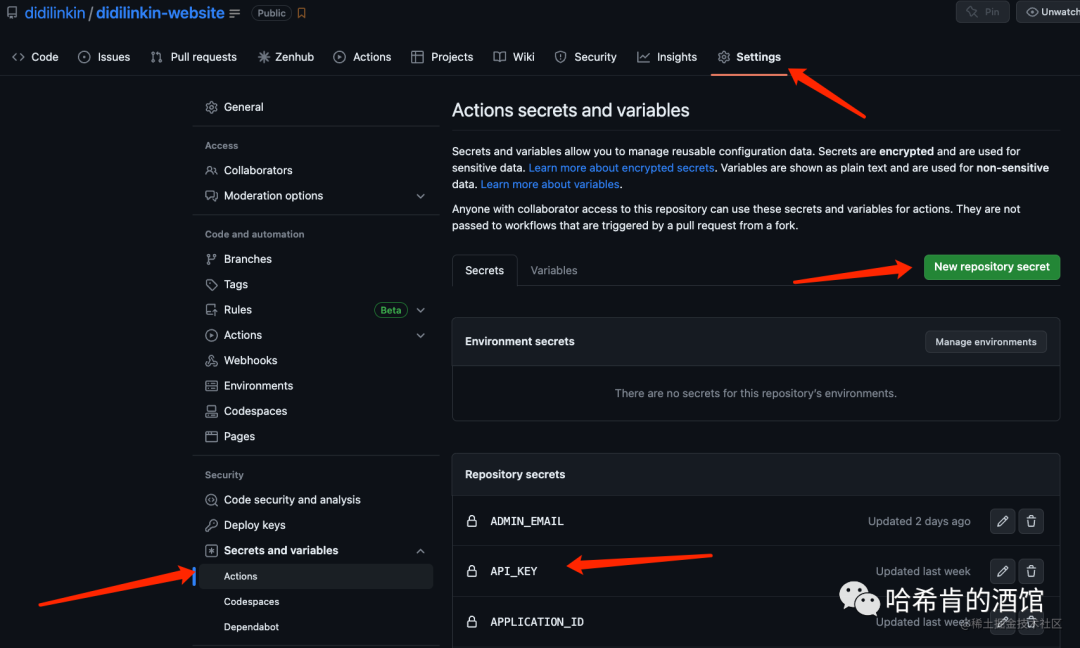Click the Unwatch button
1080x648 pixels.
tap(1048, 12)
